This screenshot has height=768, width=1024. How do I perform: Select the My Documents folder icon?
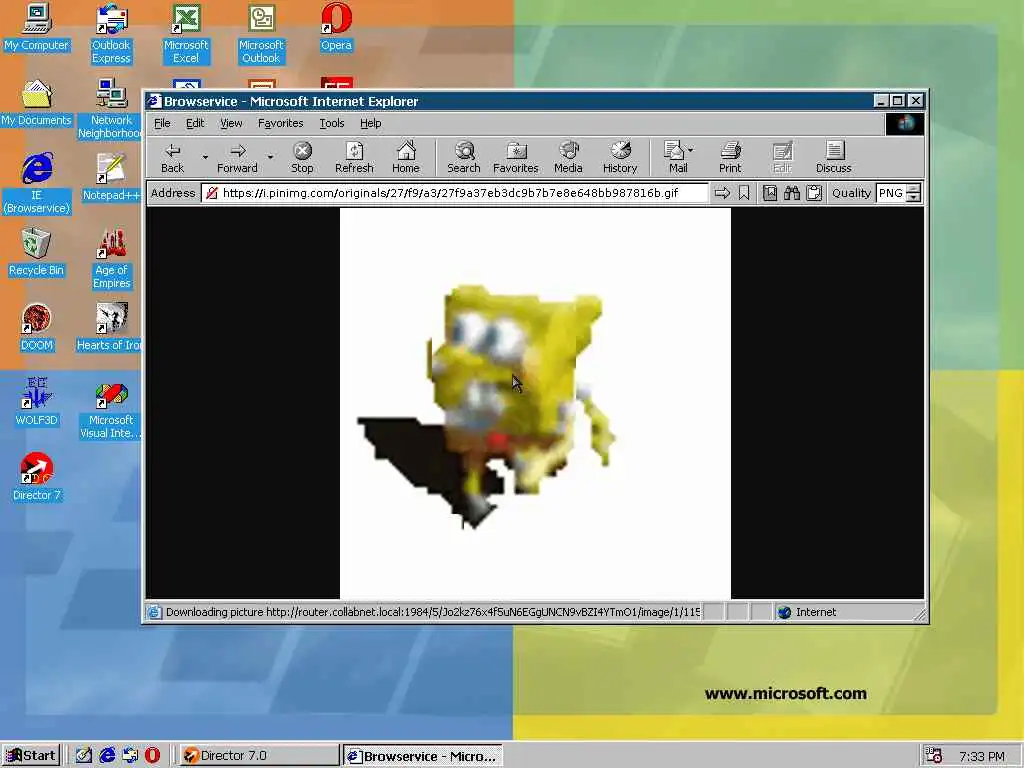[x=36, y=103]
